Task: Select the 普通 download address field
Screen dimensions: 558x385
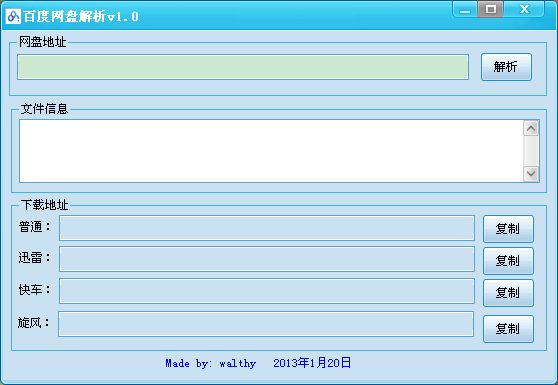Action: tap(267, 228)
